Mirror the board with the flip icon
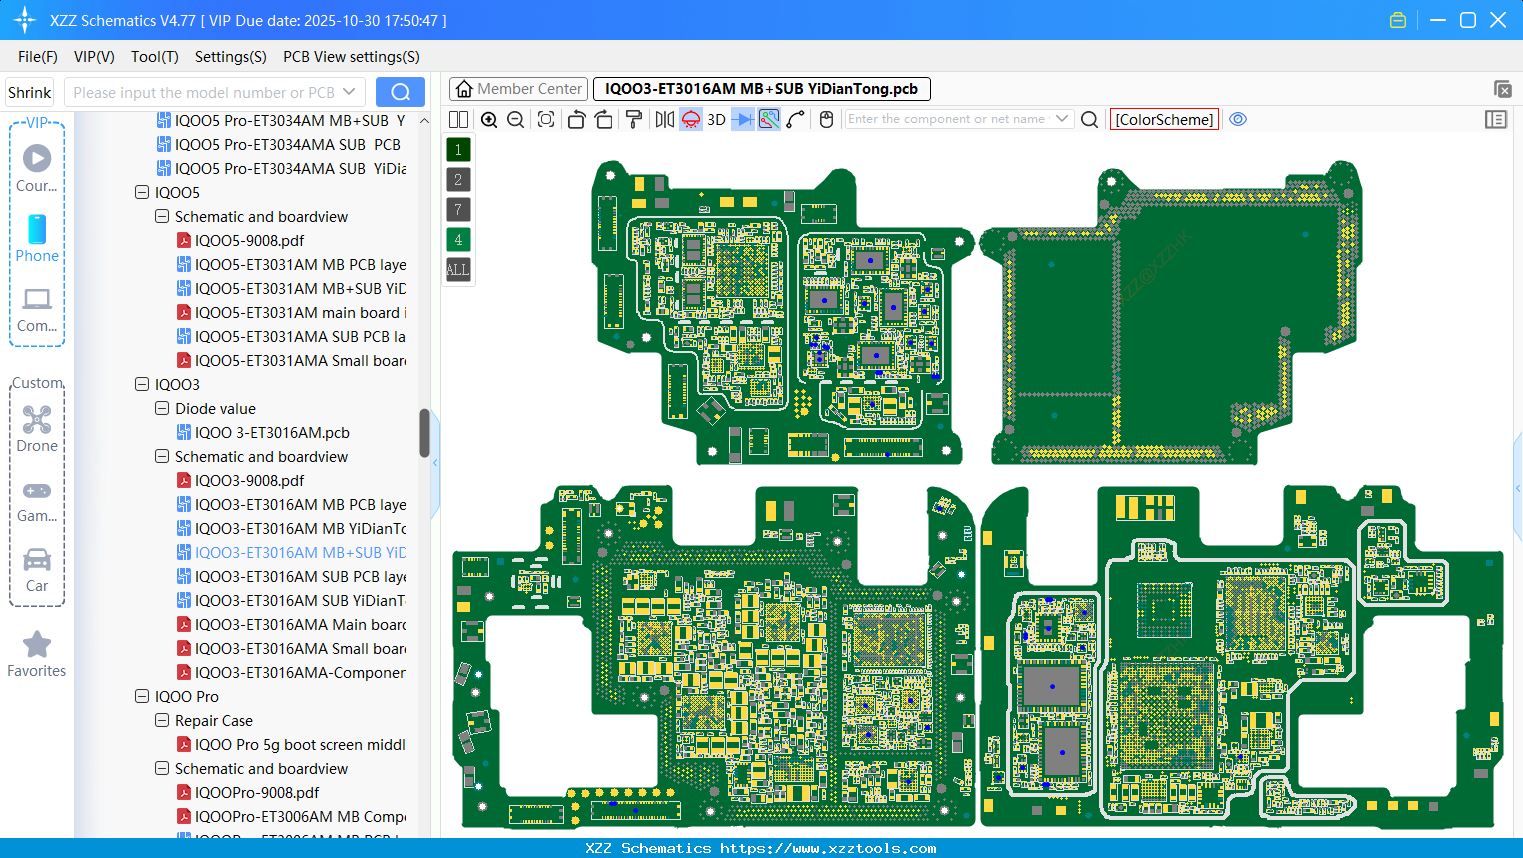 pos(665,120)
